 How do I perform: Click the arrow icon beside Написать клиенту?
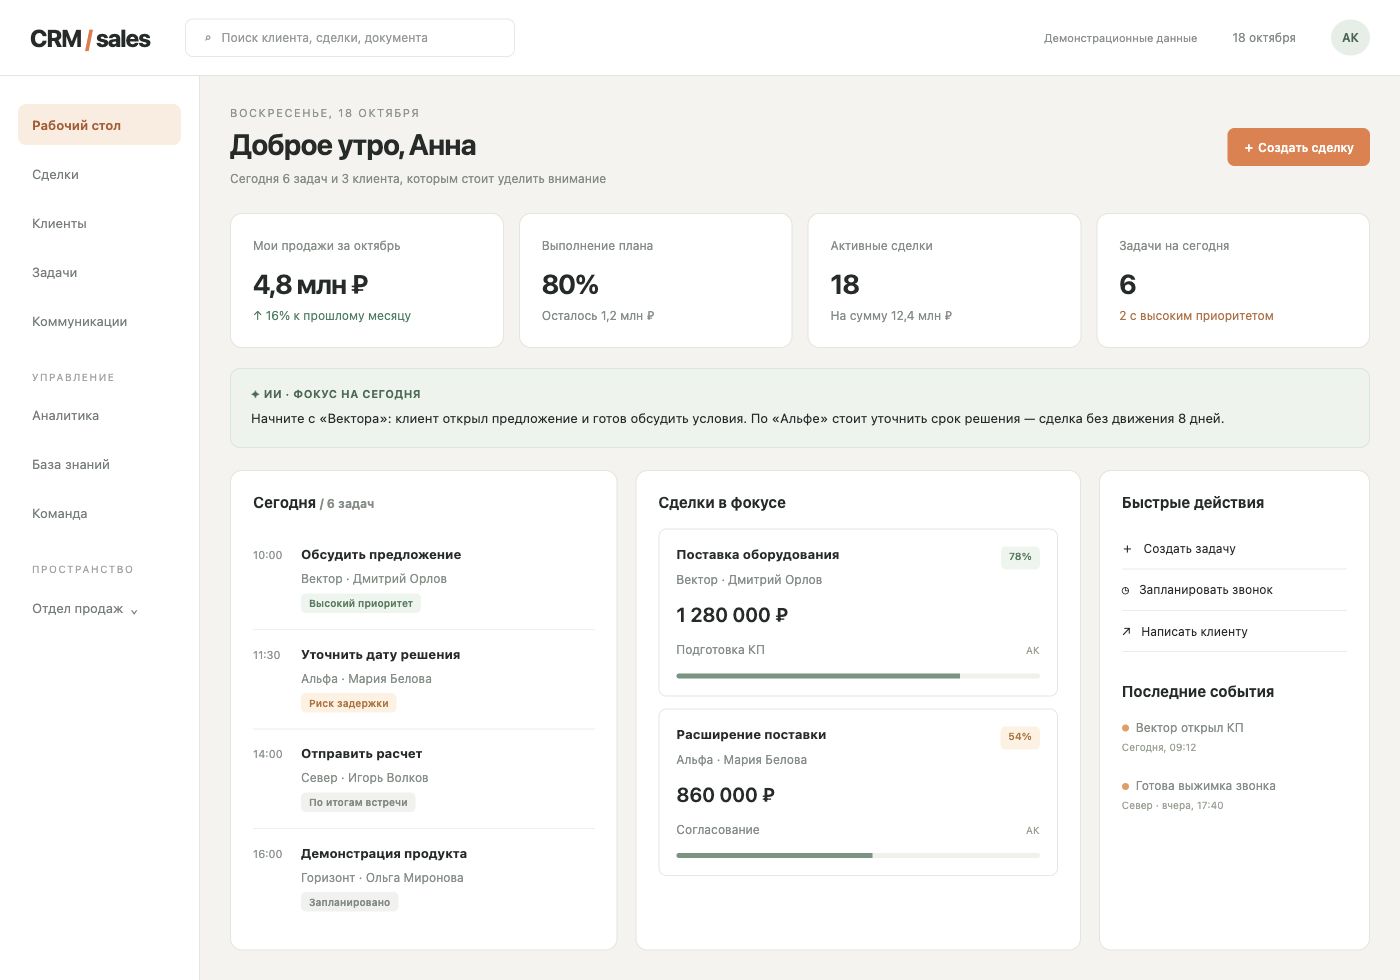pos(1126,632)
